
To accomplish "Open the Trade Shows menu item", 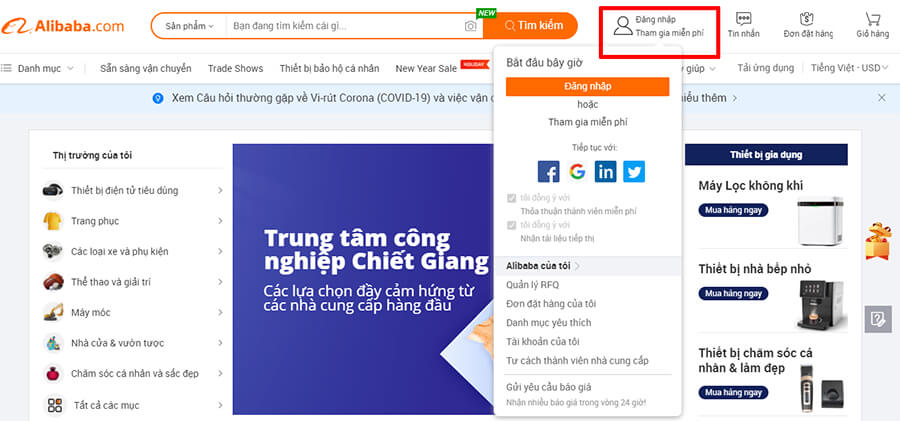I will [x=235, y=68].
